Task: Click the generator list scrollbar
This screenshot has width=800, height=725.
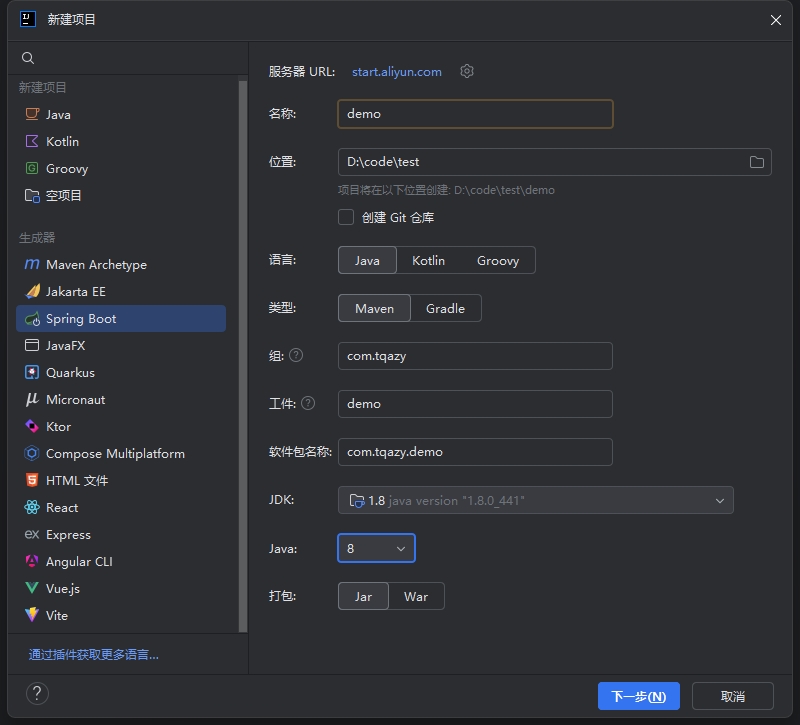Action: click(x=243, y=356)
